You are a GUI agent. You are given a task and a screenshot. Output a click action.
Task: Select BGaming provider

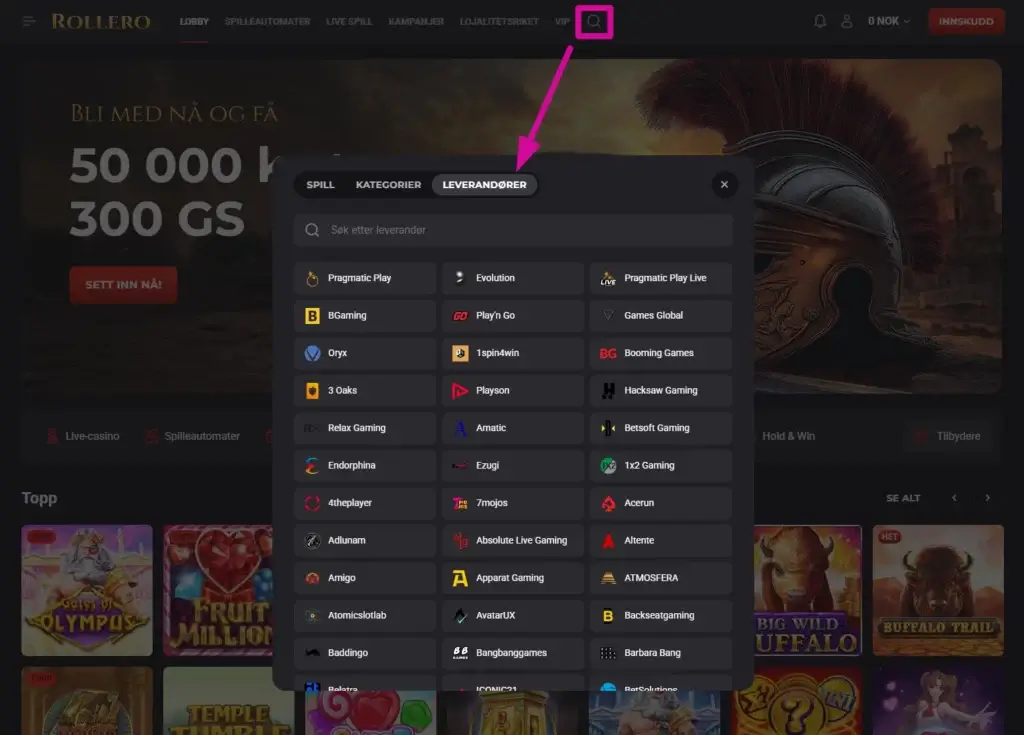(x=365, y=316)
